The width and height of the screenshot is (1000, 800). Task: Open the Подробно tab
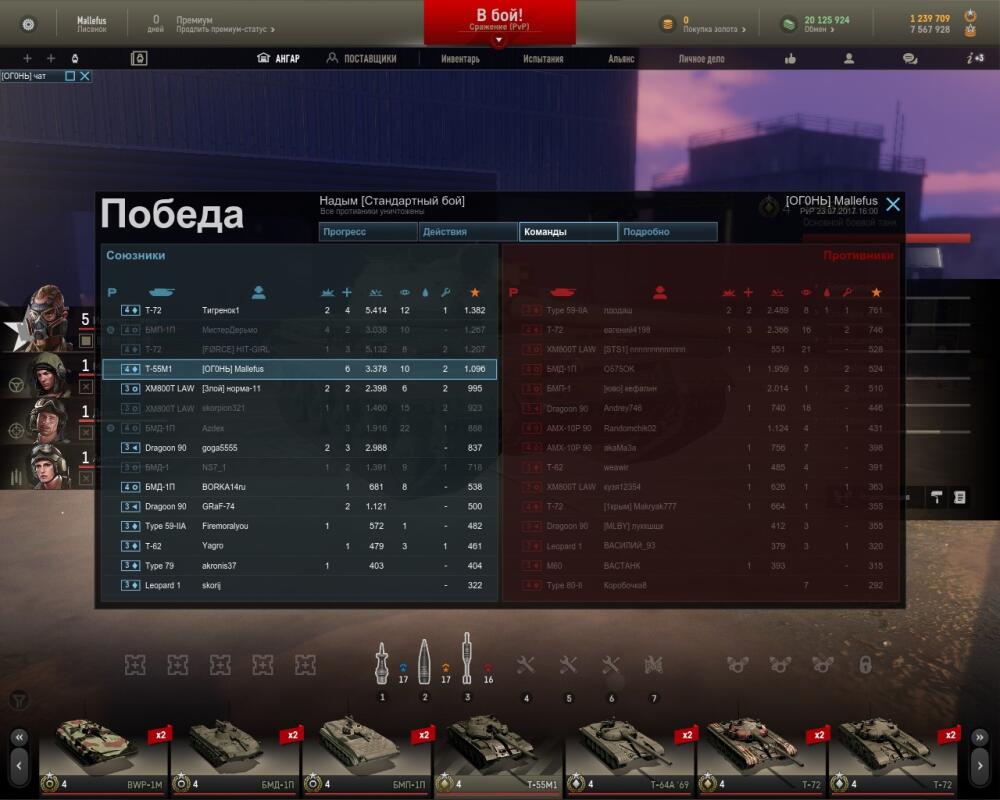point(668,232)
